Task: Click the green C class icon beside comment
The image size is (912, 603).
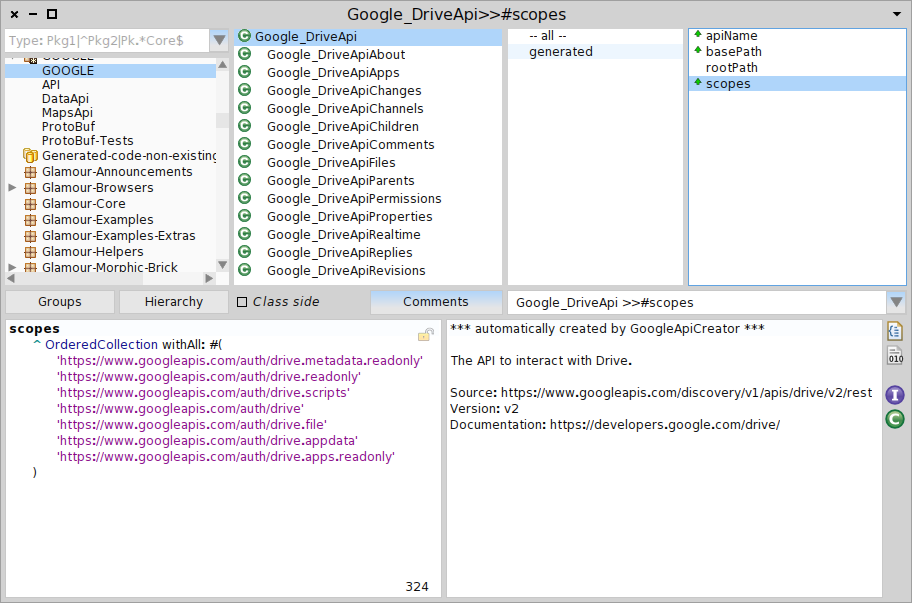Action: (895, 419)
